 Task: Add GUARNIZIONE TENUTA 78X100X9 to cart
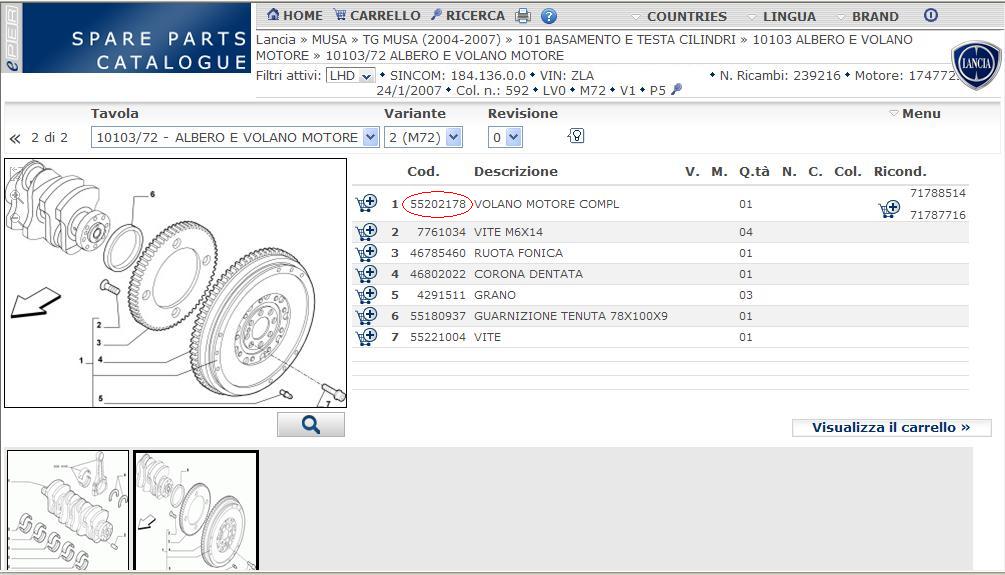(366, 316)
